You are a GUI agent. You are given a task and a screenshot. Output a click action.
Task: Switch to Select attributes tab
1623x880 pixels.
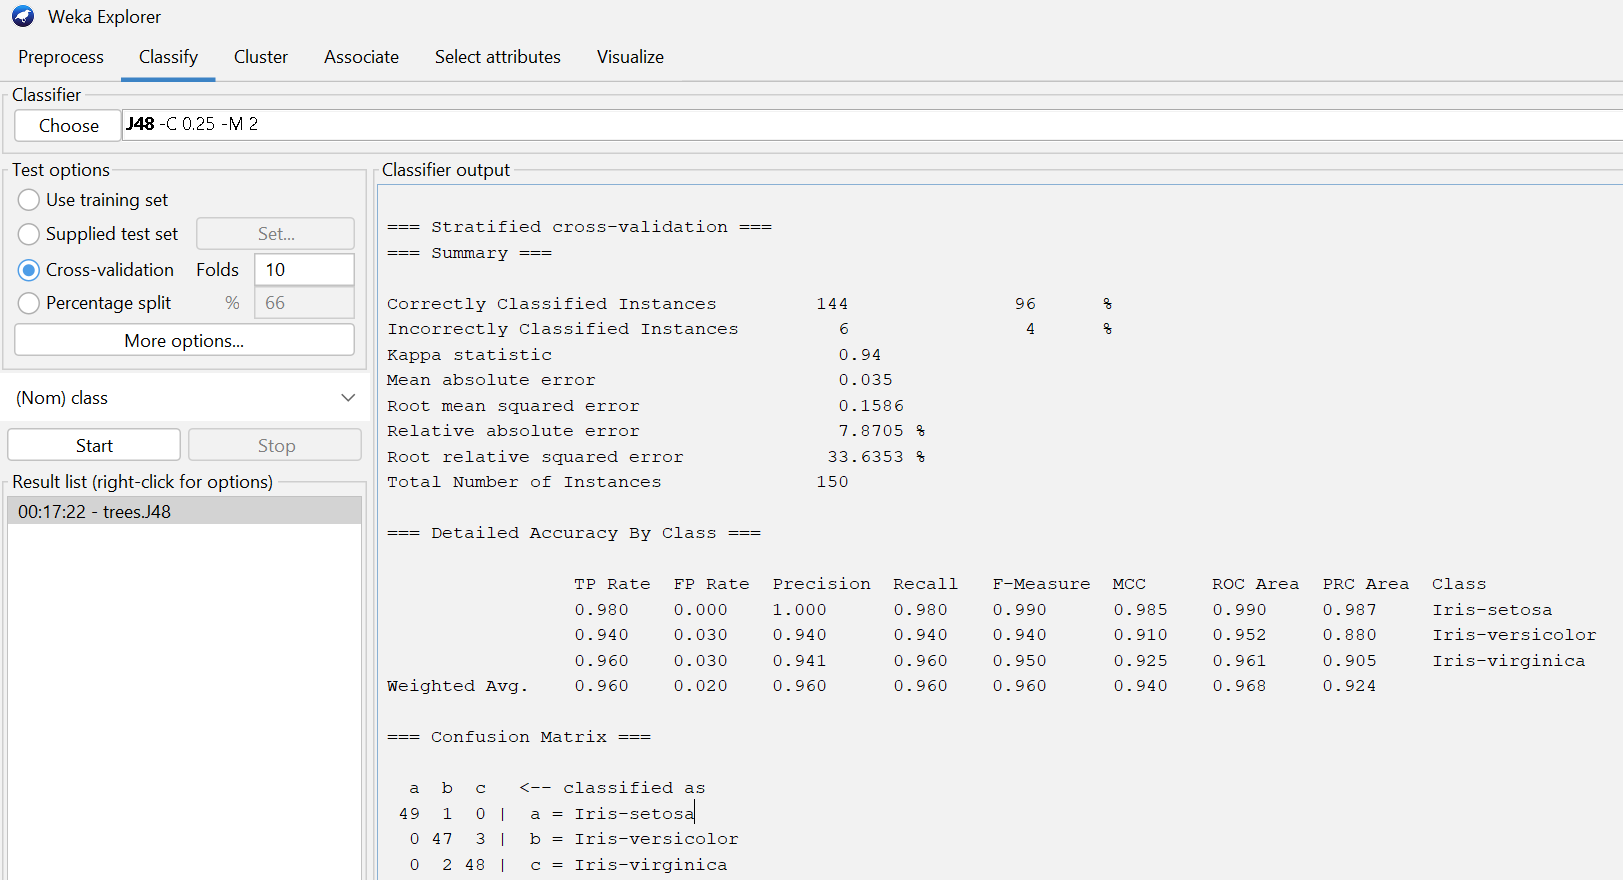point(498,57)
